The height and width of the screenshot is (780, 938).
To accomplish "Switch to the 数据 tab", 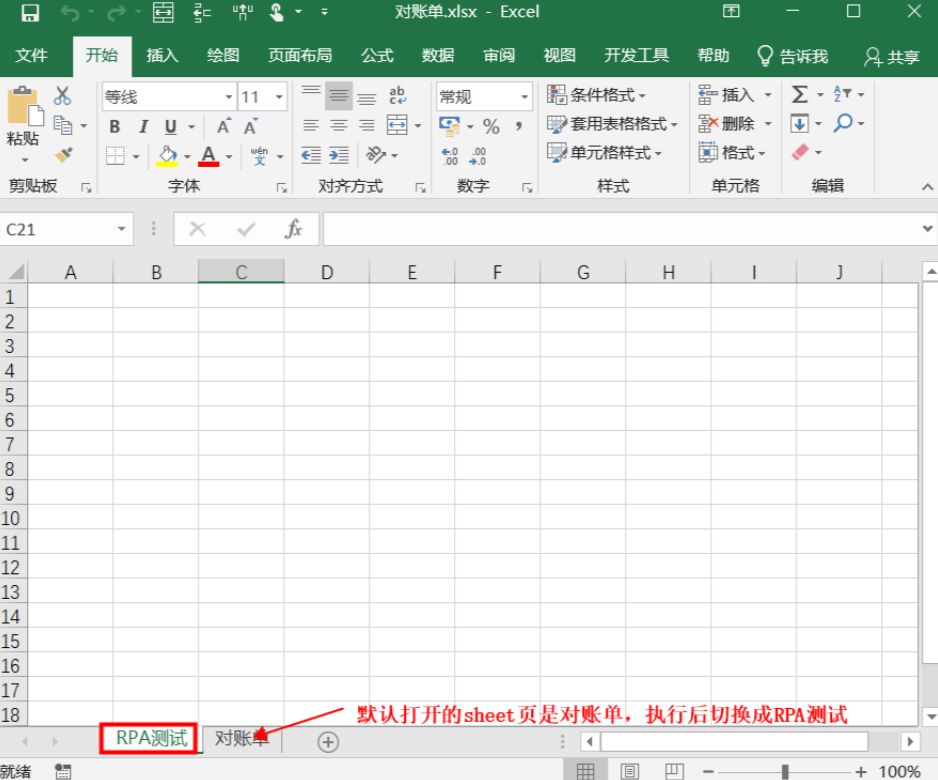I will (x=438, y=56).
